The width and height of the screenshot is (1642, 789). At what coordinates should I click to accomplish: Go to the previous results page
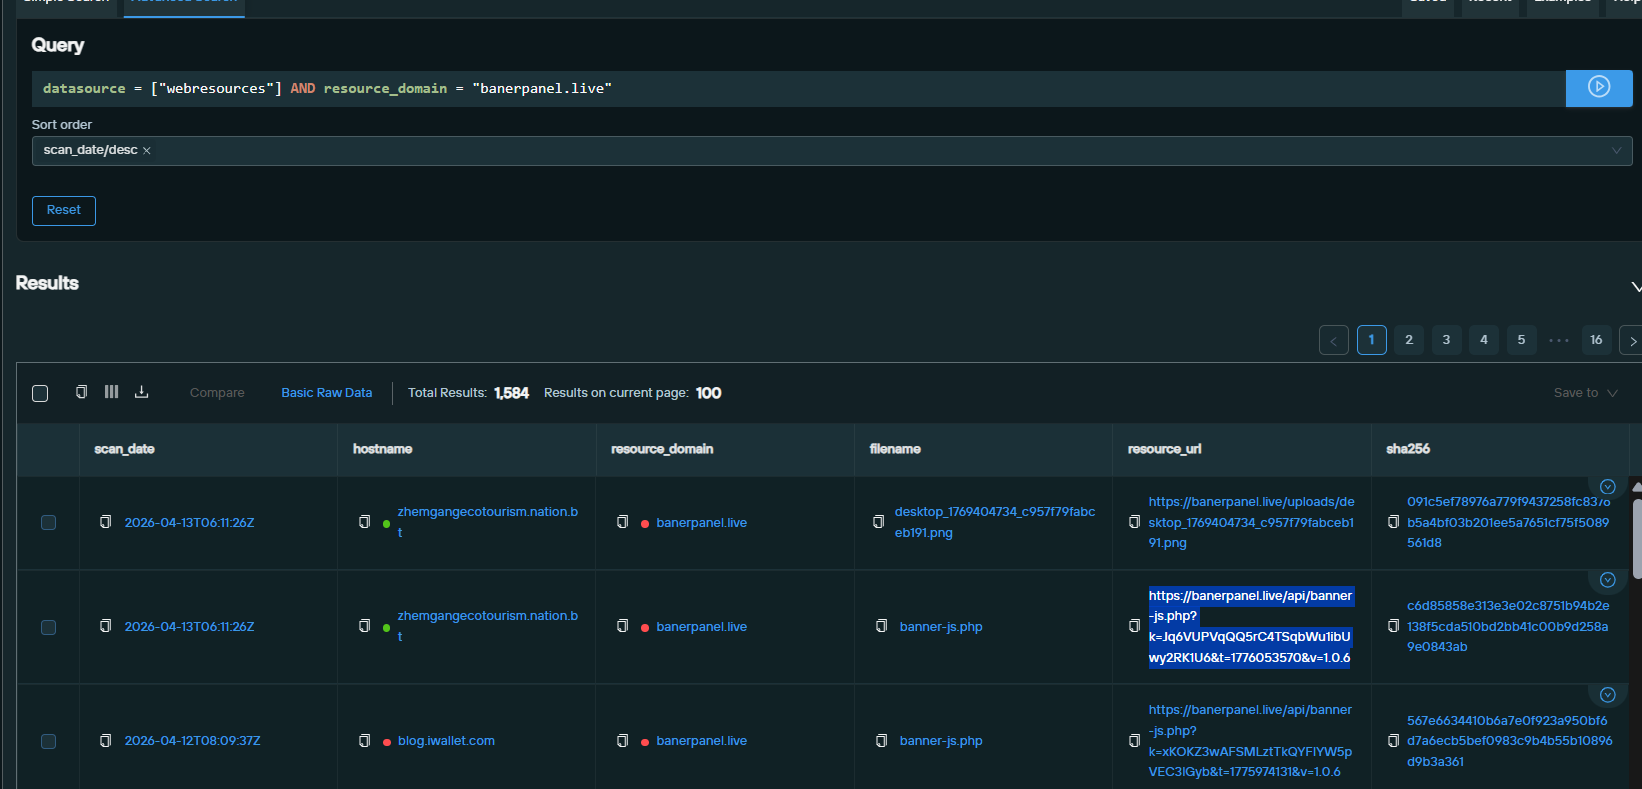click(x=1333, y=340)
